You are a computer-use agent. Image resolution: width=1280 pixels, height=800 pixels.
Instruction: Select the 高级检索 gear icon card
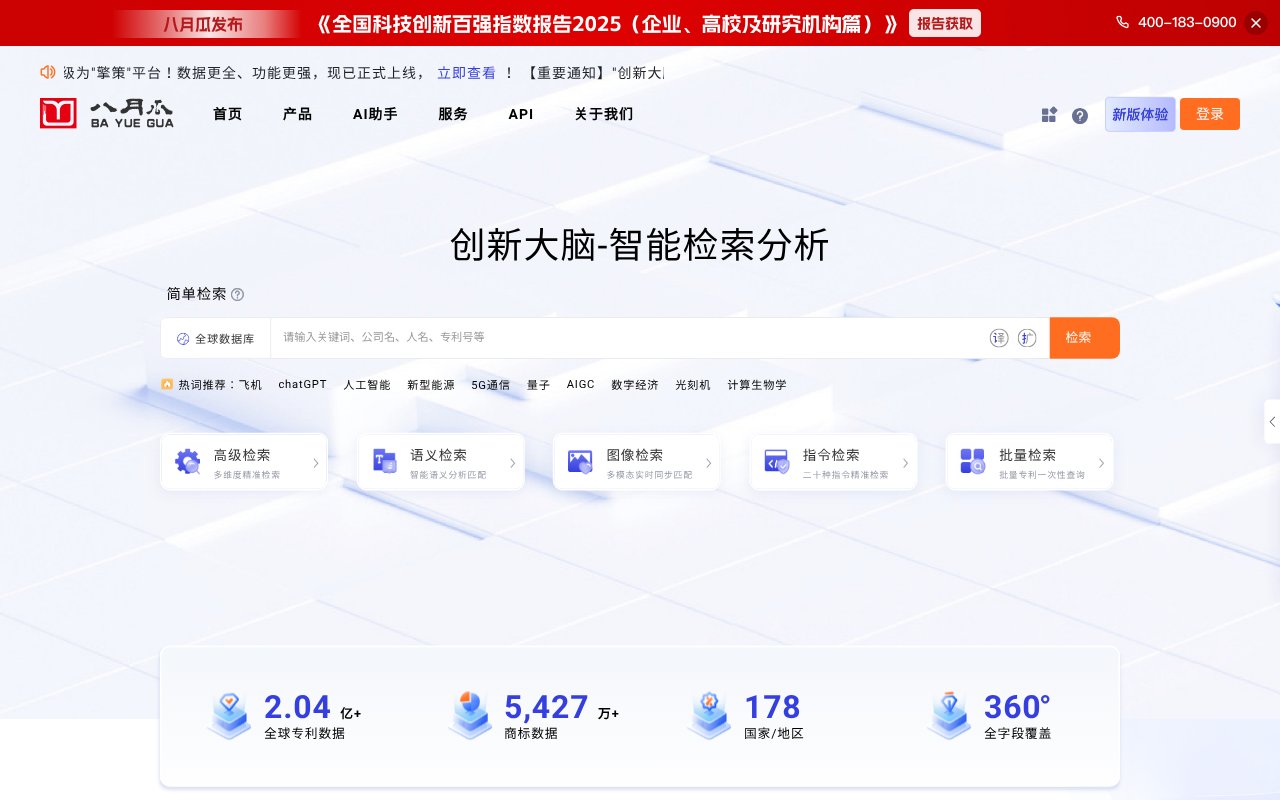coord(188,461)
